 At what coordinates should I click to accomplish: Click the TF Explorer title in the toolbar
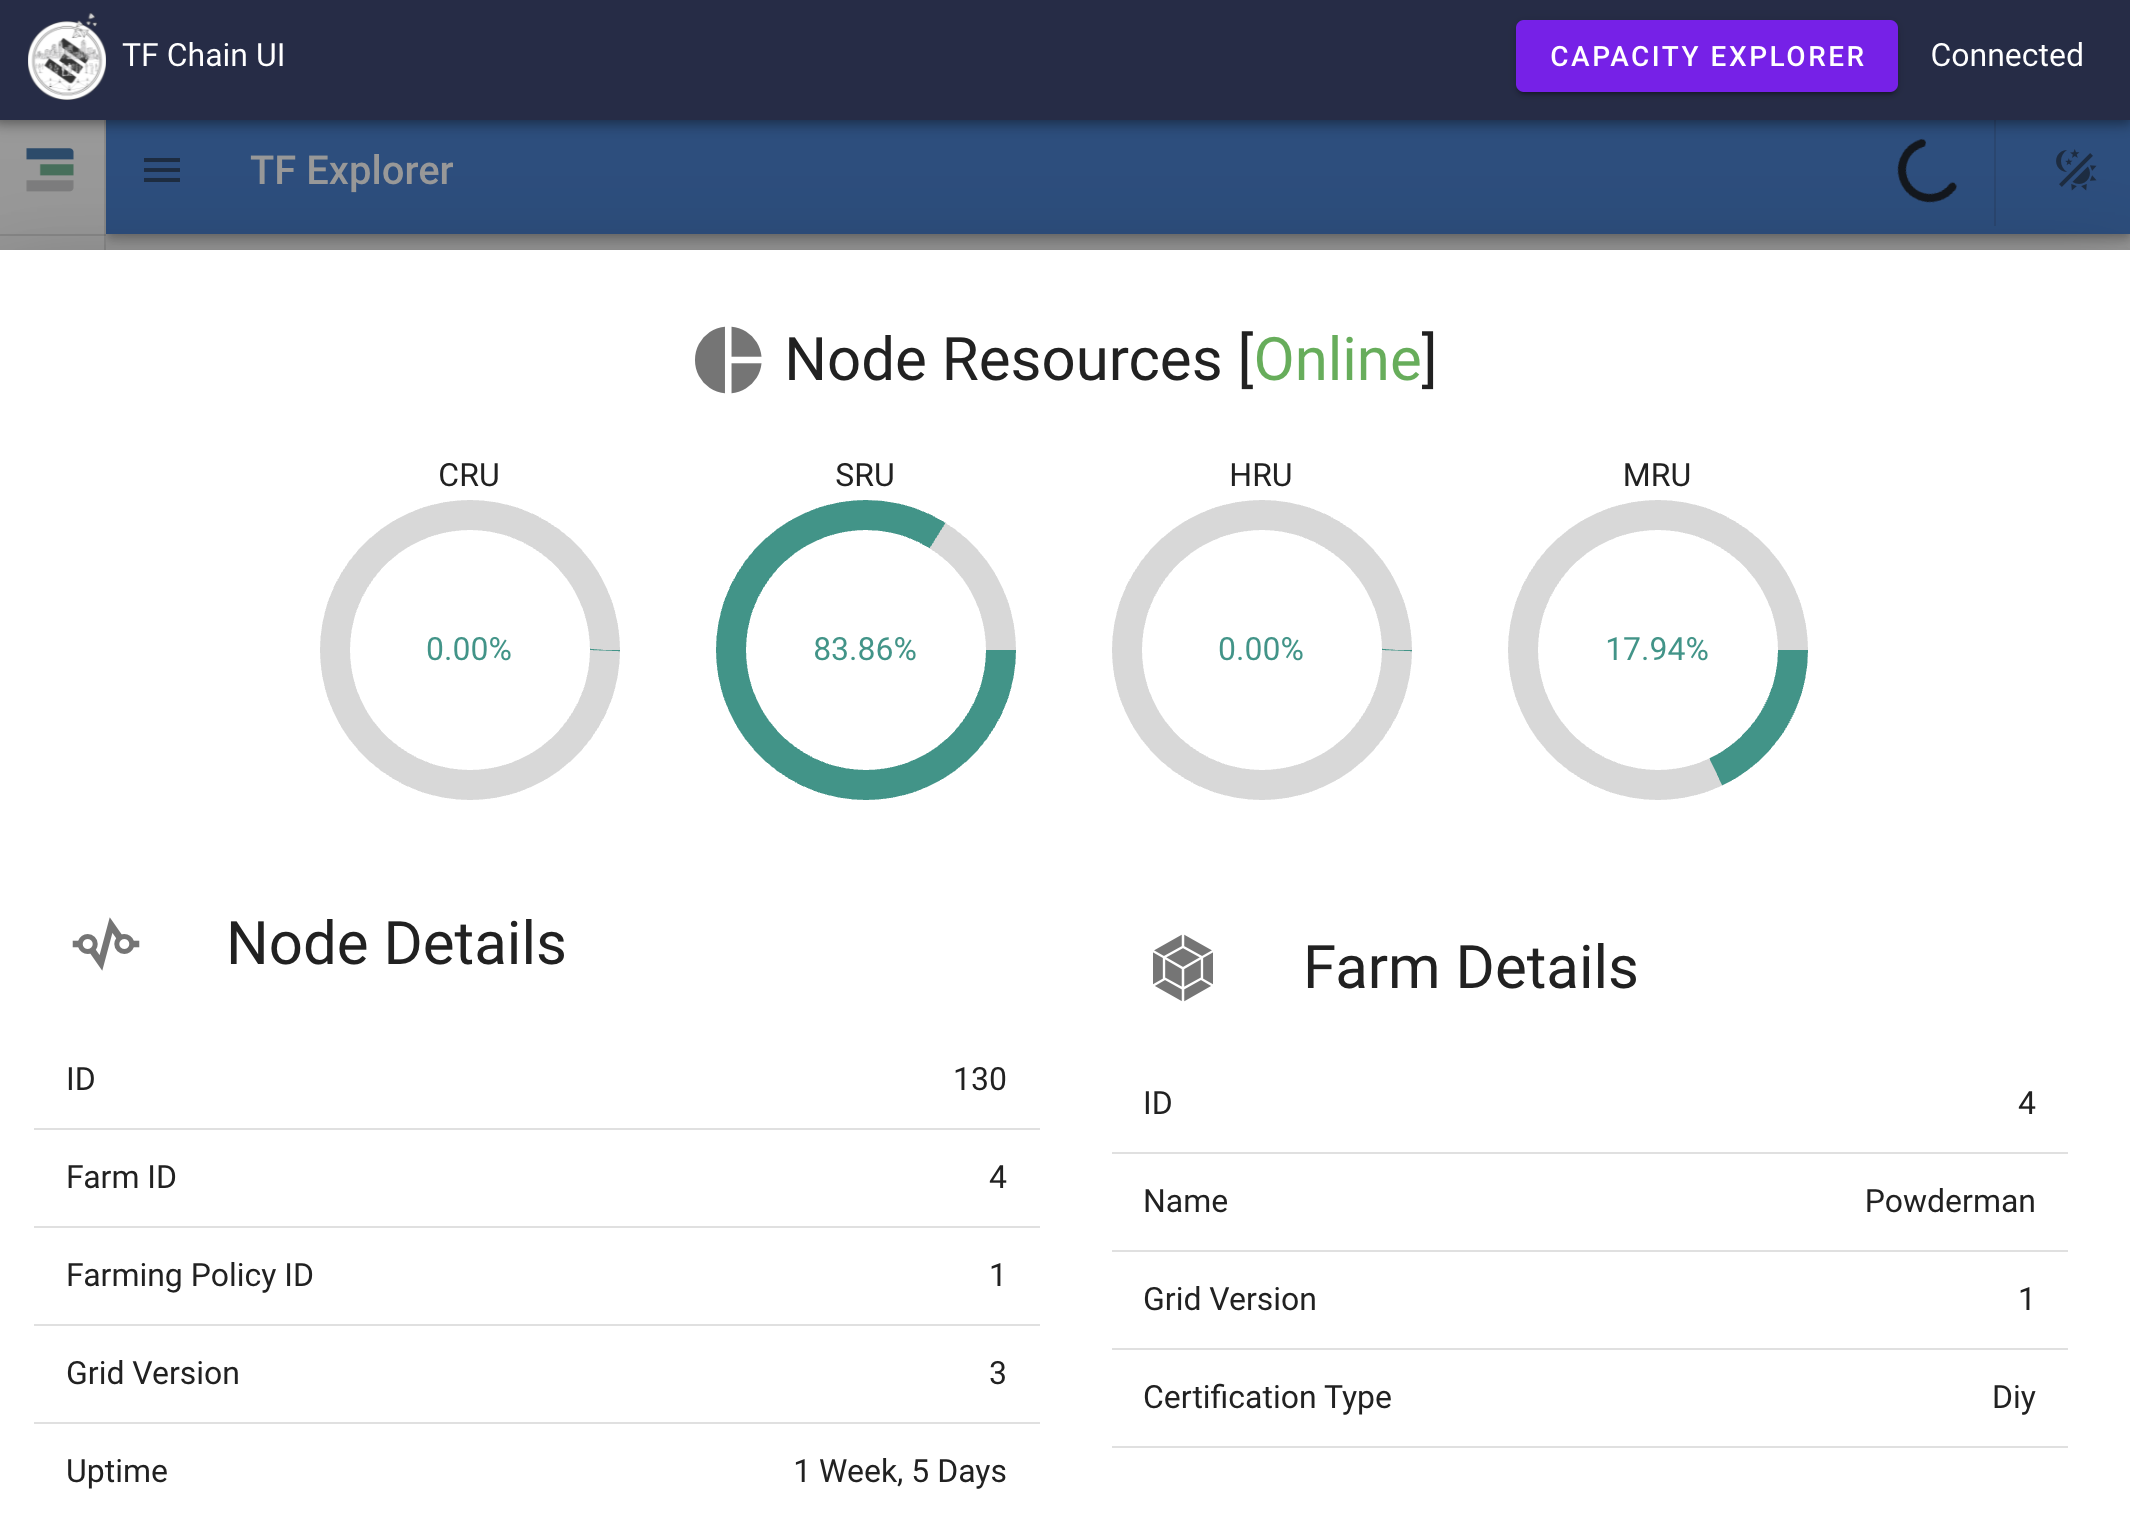pos(351,170)
